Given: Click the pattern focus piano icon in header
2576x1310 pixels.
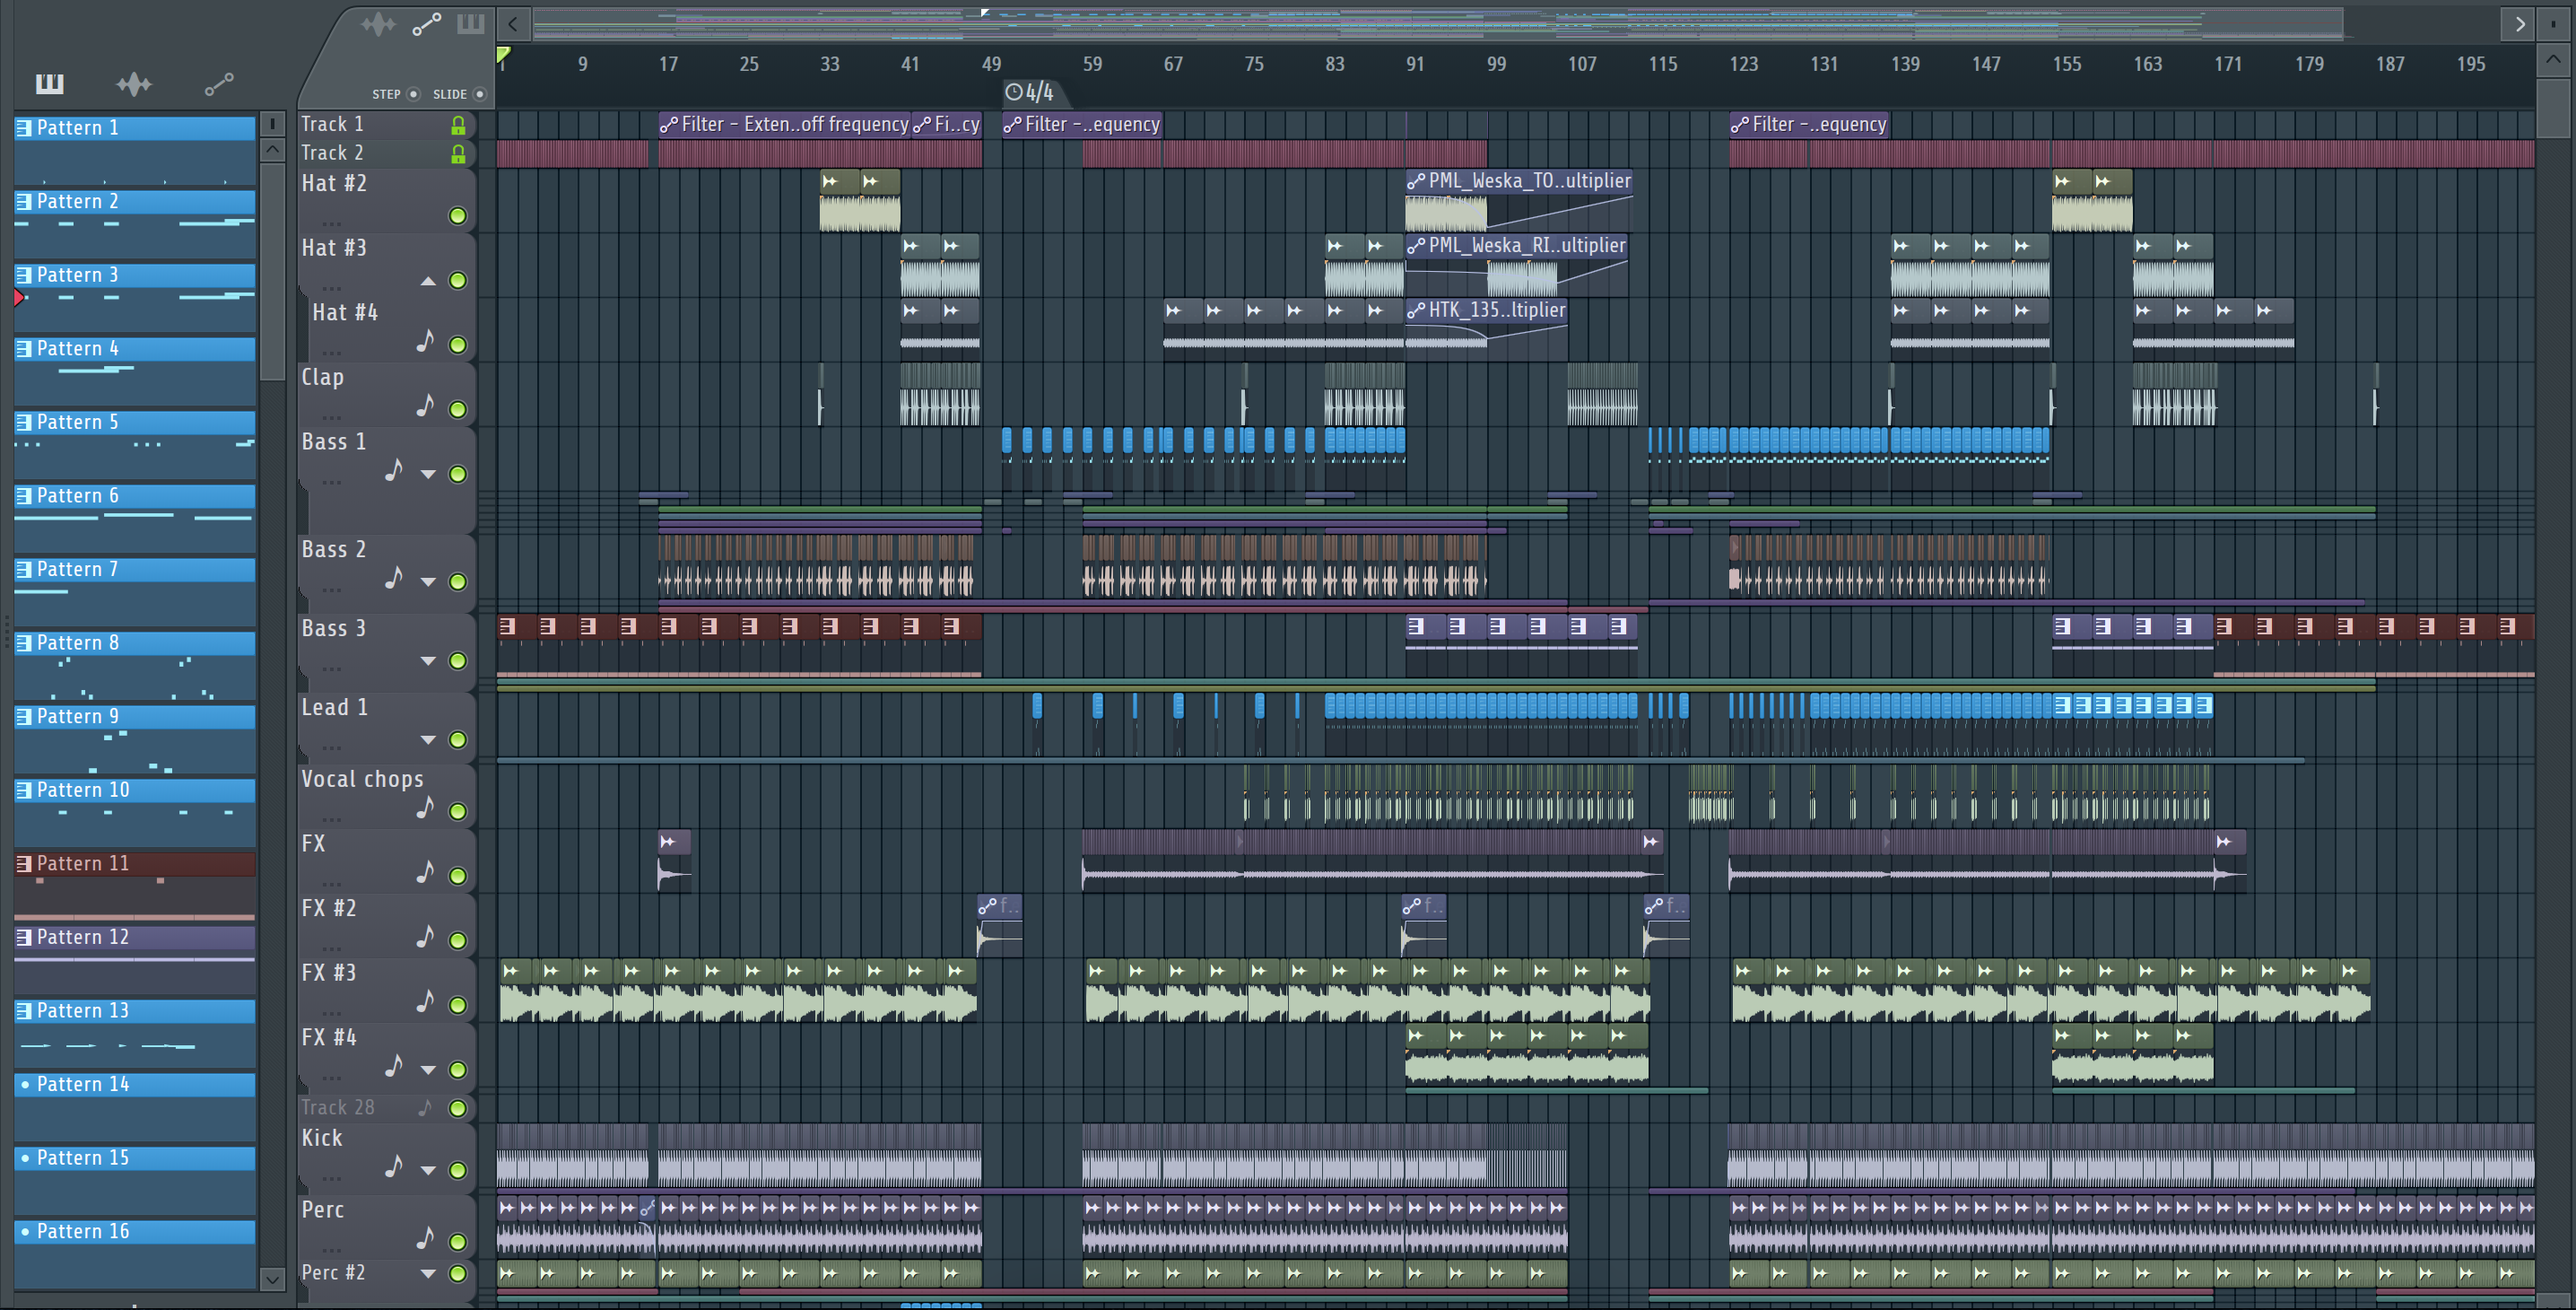Looking at the screenshot, I should point(470,24).
